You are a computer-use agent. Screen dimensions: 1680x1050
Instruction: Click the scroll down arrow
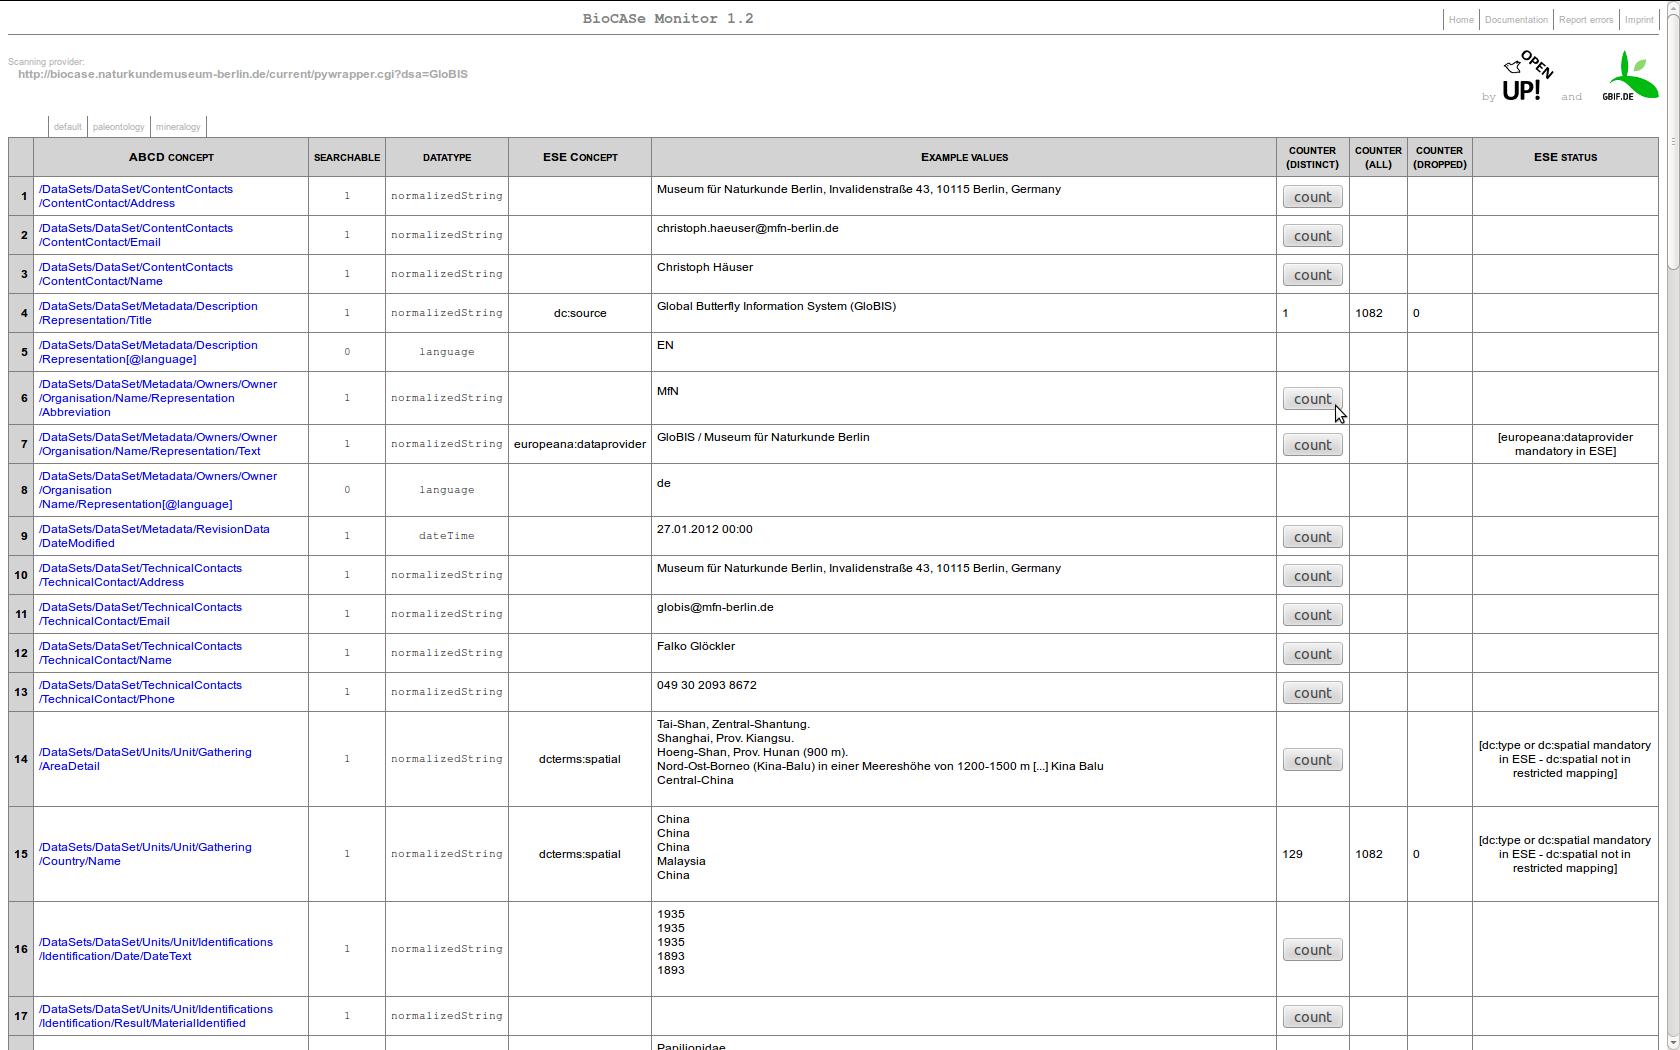coord(1673,1042)
